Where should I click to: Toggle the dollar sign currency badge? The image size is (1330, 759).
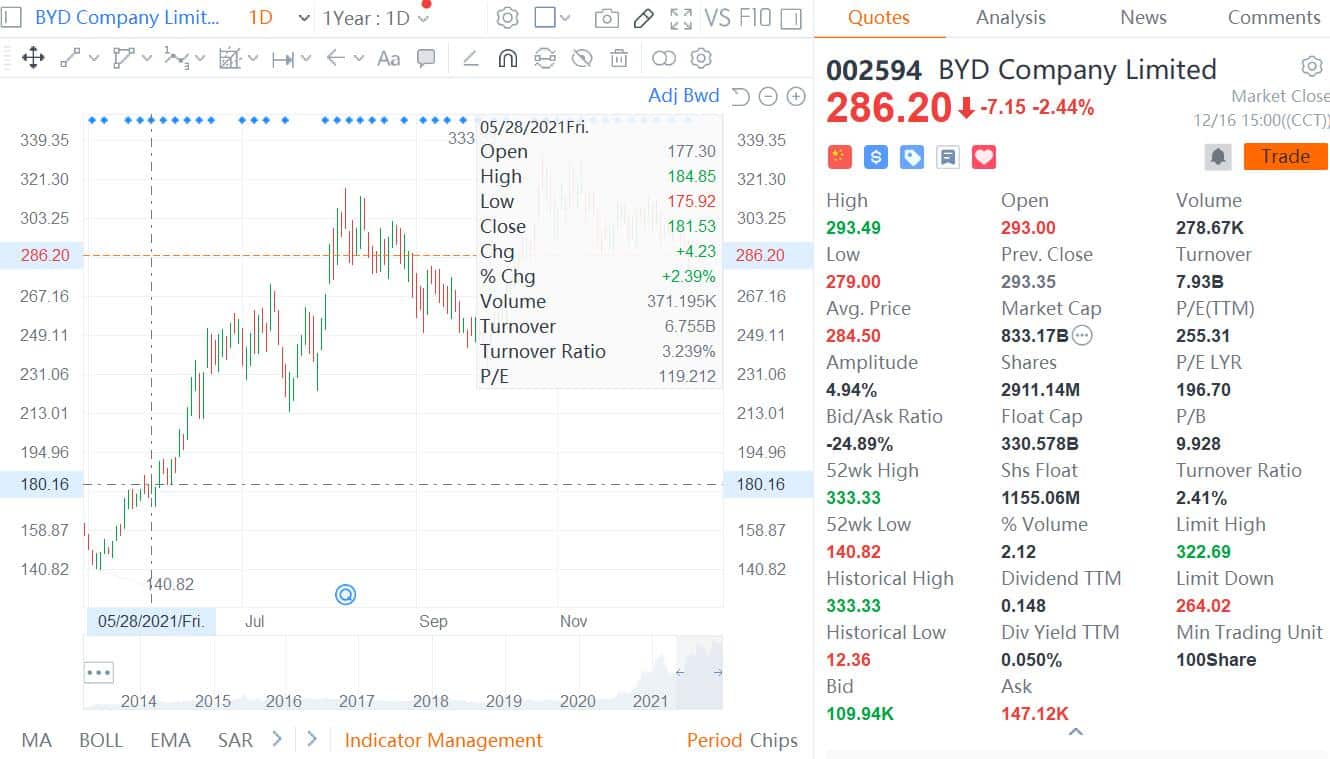pyautogui.click(x=875, y=157)
